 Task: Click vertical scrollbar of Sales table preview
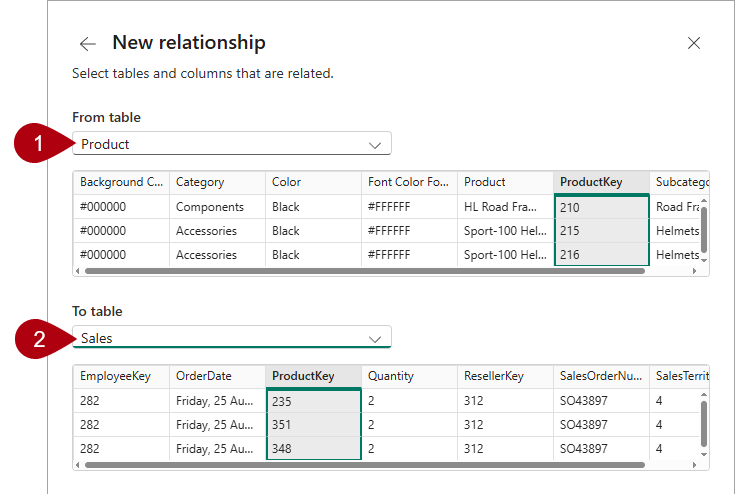click(704, 423)
